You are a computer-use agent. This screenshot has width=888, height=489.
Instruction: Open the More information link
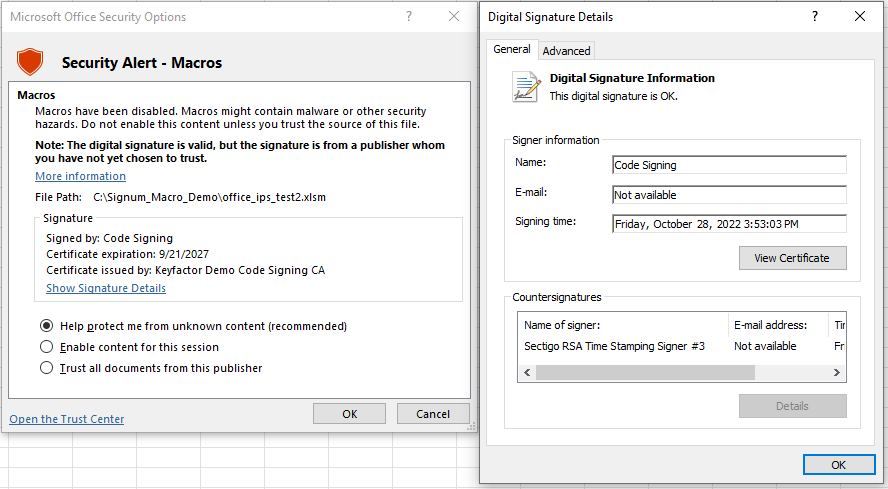click(80, 176)
